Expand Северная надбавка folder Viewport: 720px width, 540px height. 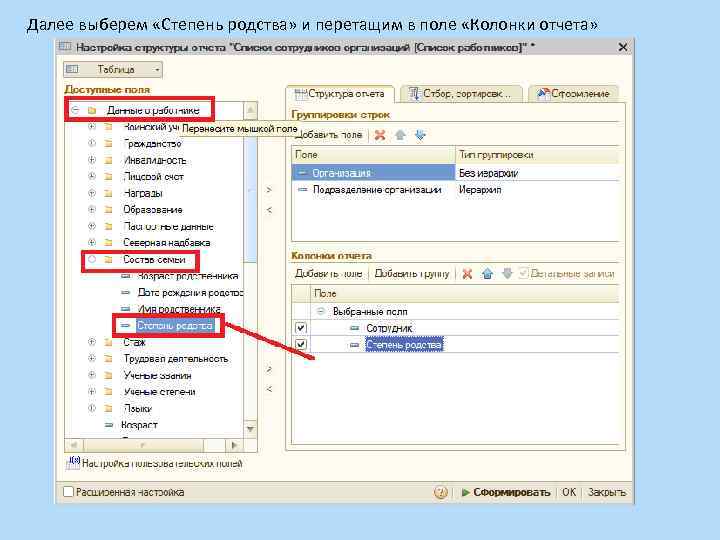92,242
